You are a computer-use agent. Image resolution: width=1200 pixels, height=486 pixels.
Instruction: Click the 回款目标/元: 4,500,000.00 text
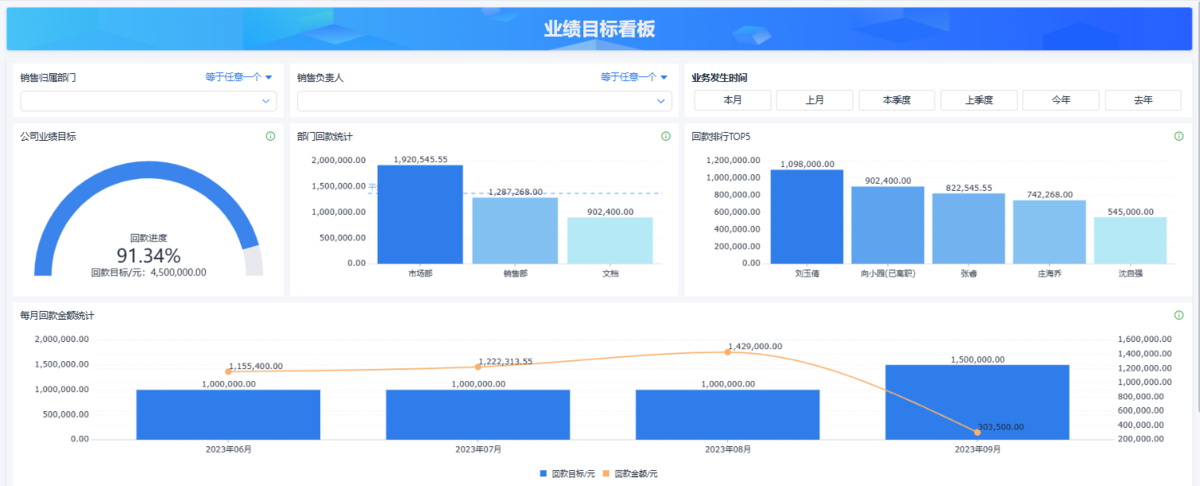(149, 272)
